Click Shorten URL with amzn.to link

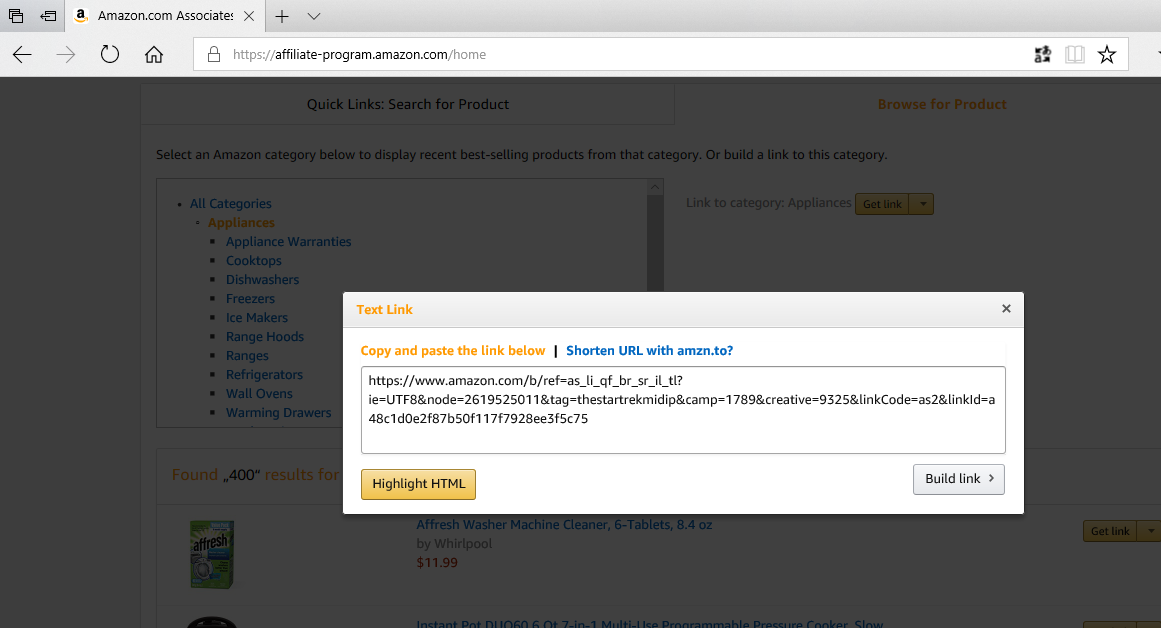pyautogui.click(x=649, y=351)
